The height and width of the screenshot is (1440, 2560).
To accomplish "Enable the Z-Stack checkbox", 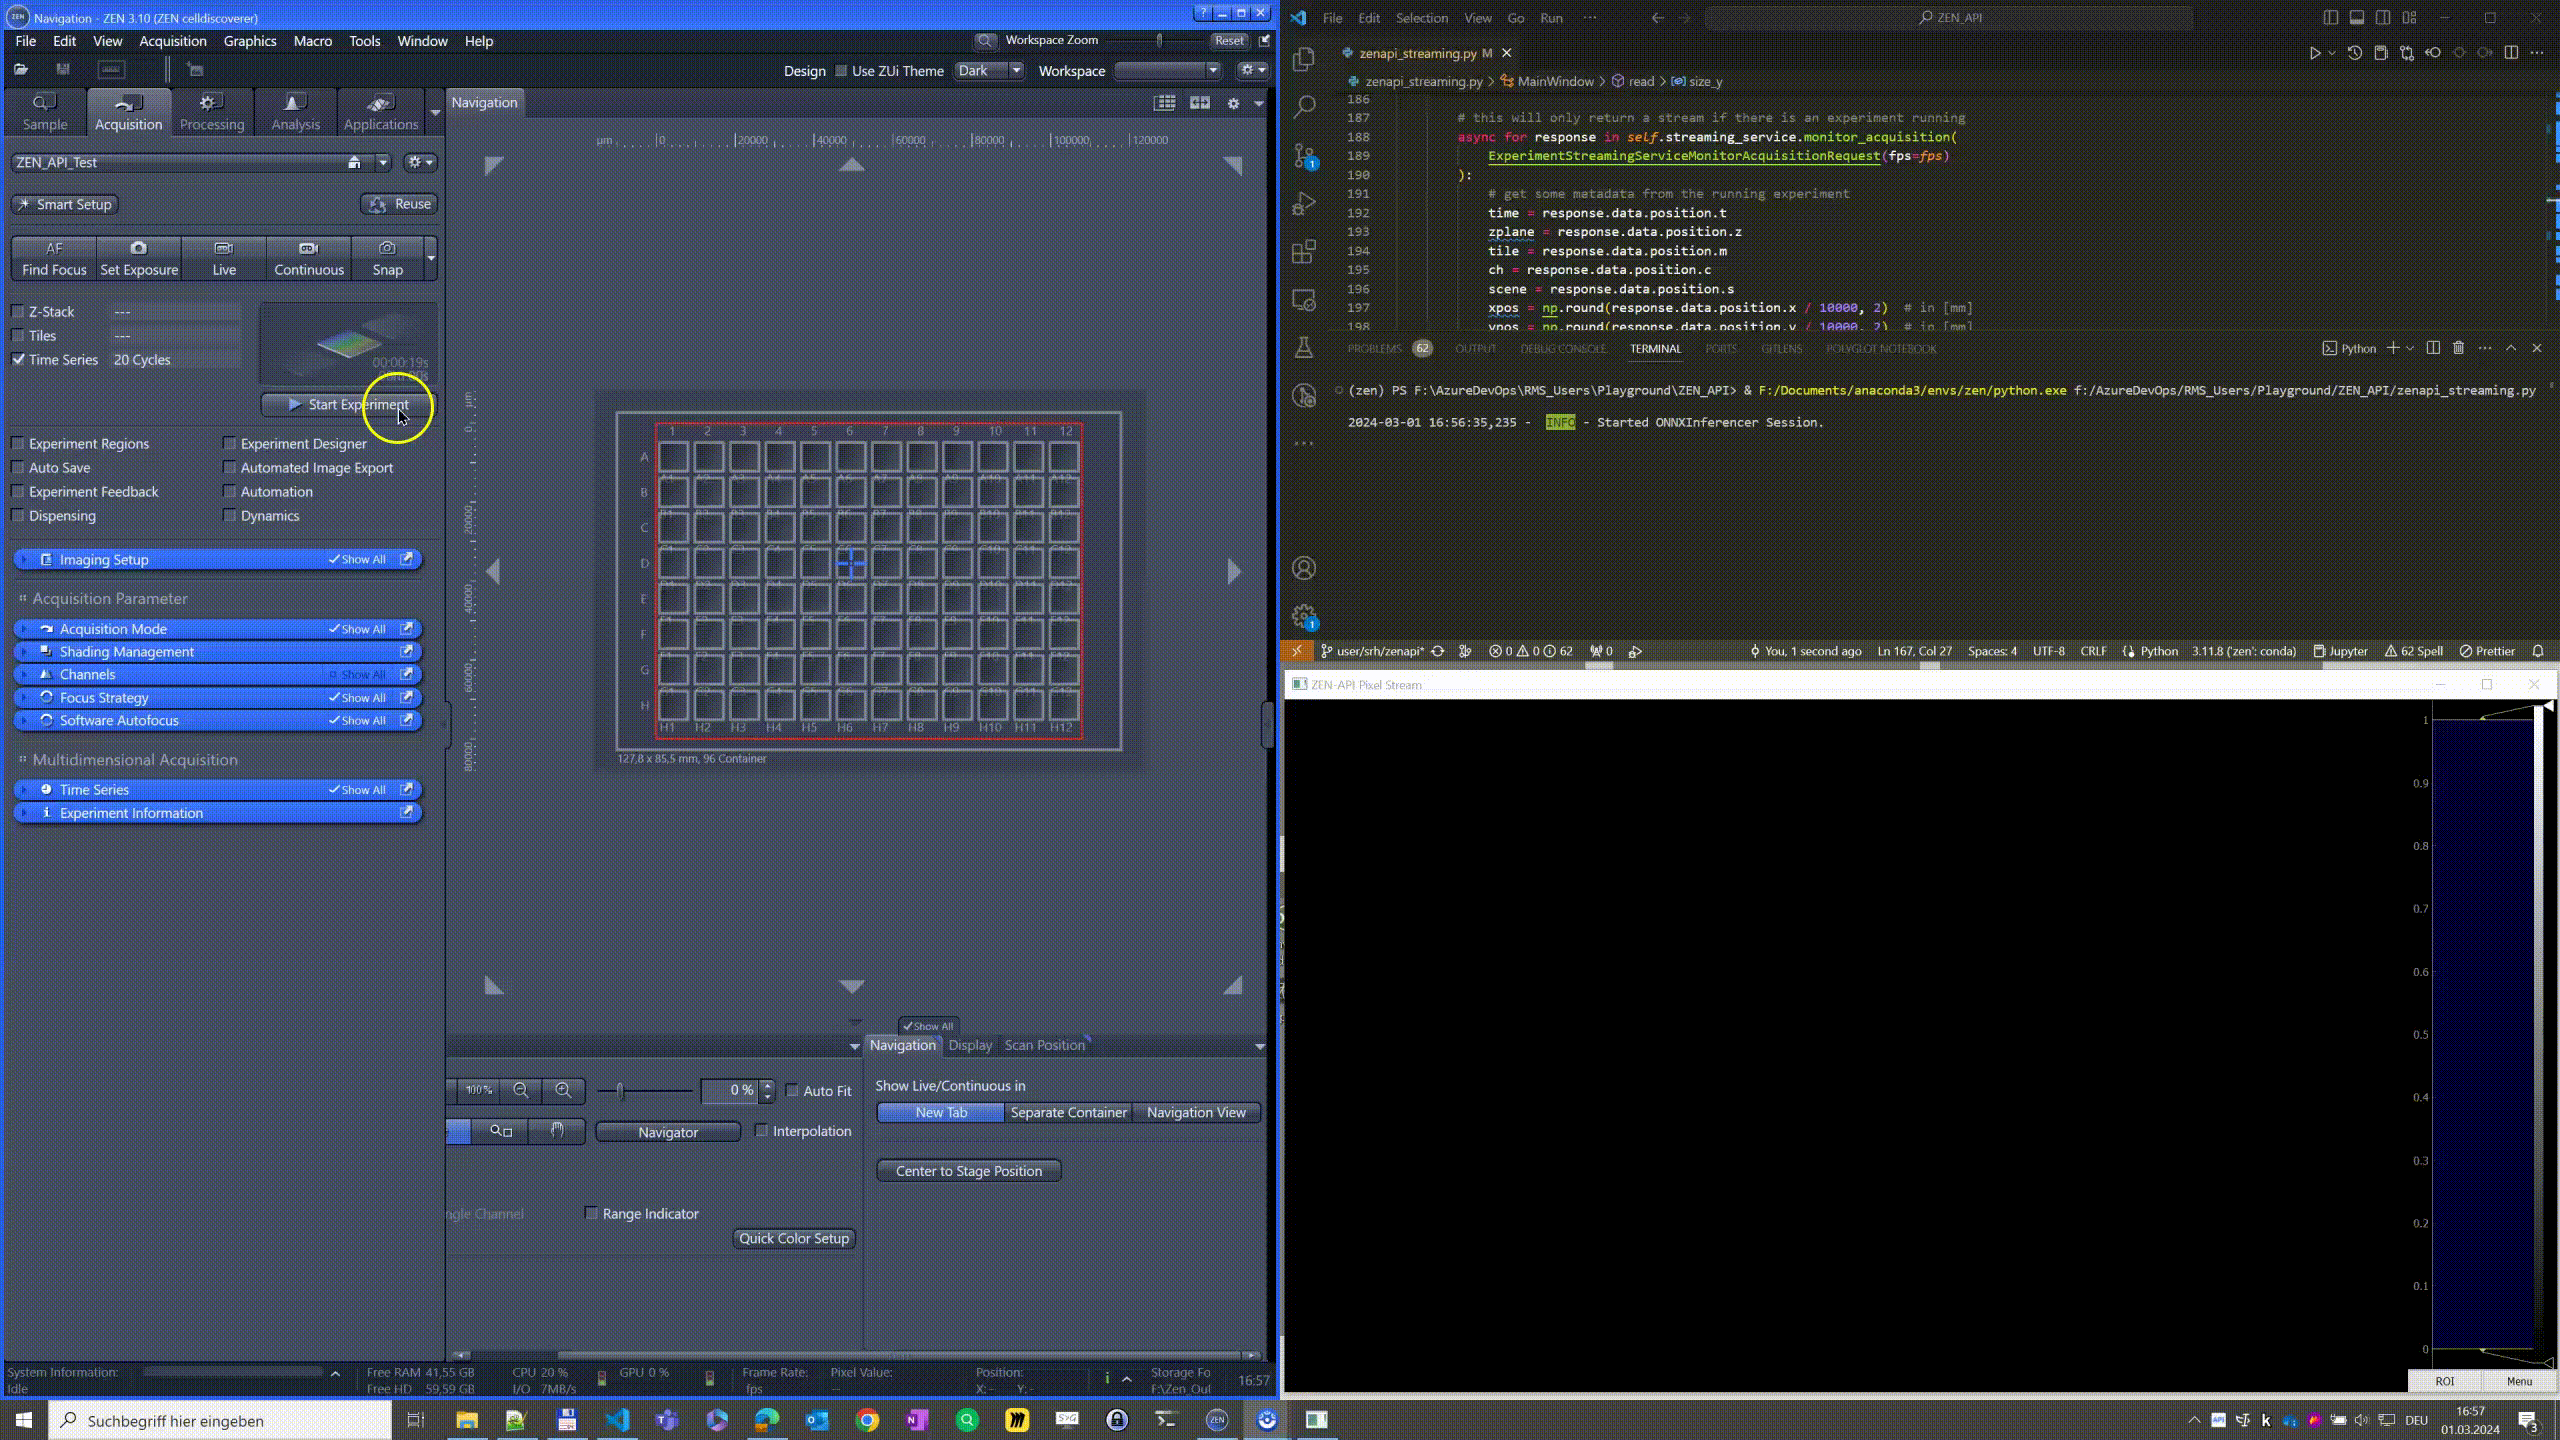I will [18, 312].
